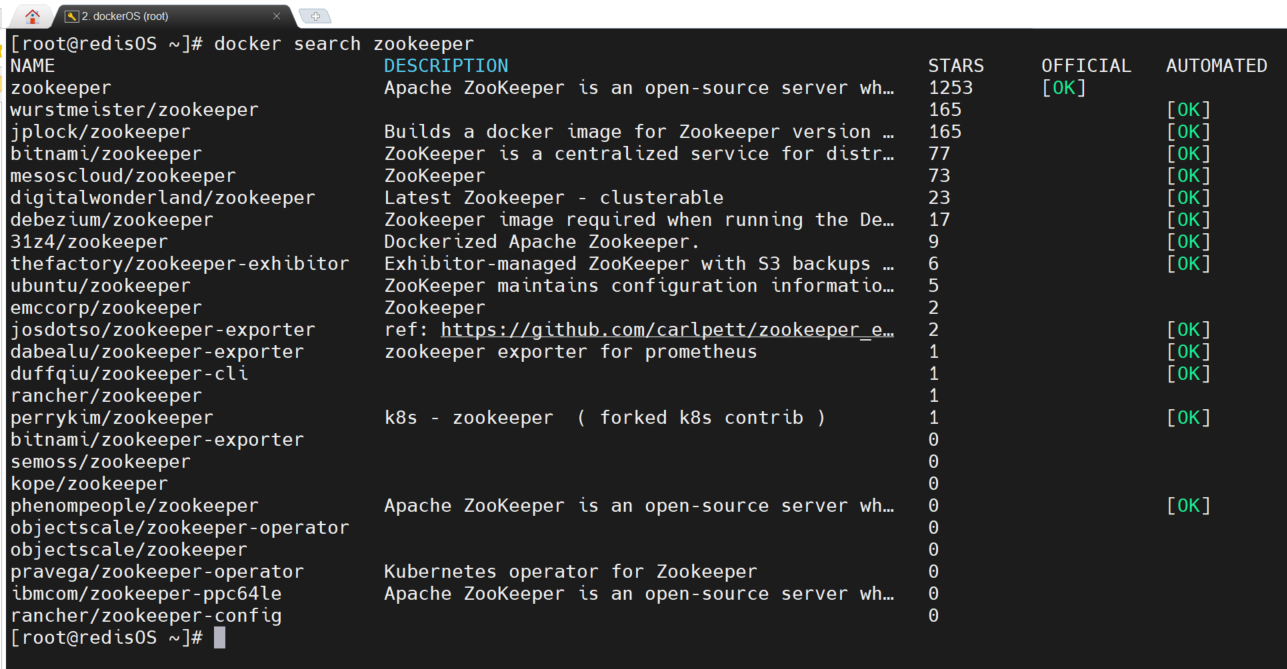Open a new terminal tab with plus button
The width and height of the screenshot is (1287, 669).
(x=314, y=16)
